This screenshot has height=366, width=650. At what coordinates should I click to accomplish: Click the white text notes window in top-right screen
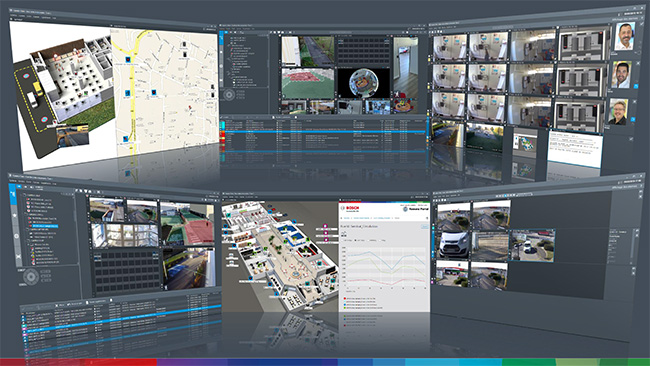coord(575,148)
